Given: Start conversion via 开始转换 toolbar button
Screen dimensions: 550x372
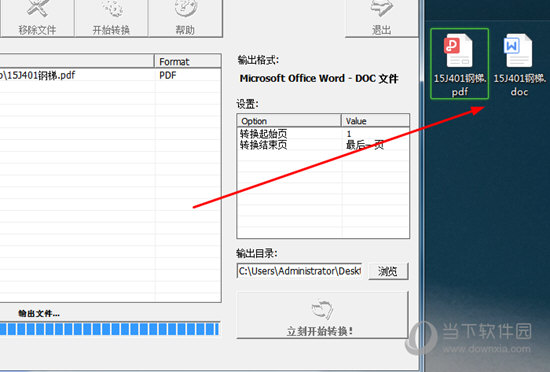Looking at the screenshot, I should (111, 18).
